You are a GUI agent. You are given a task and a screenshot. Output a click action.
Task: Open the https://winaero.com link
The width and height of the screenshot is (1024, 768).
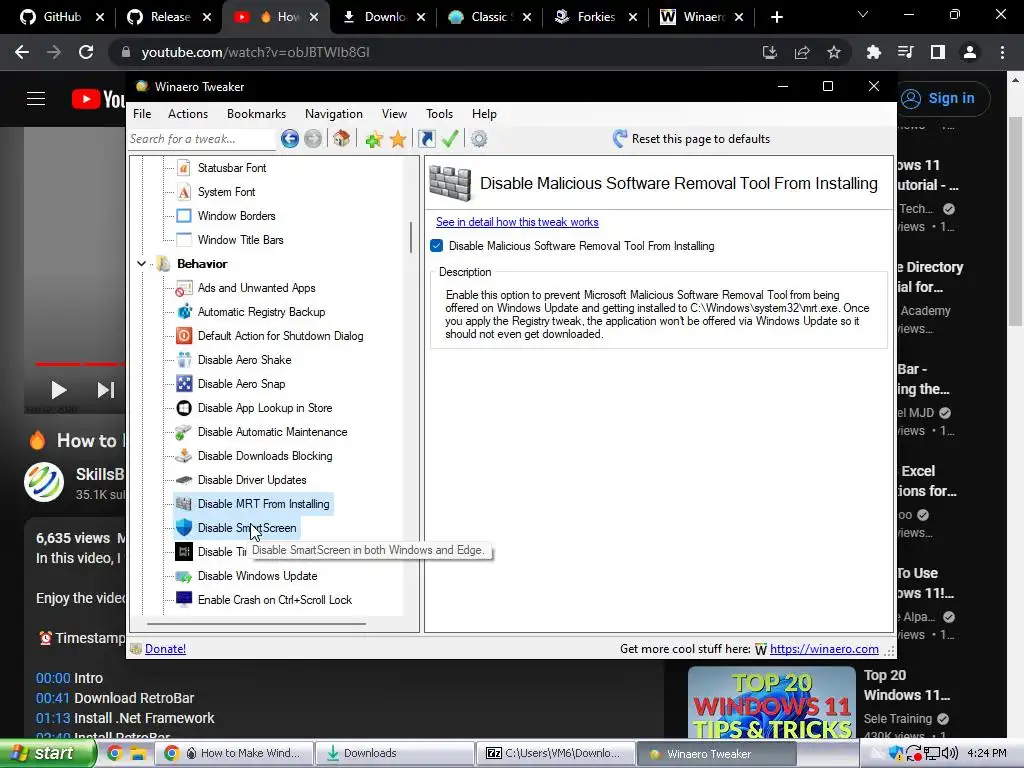(824, 648)
